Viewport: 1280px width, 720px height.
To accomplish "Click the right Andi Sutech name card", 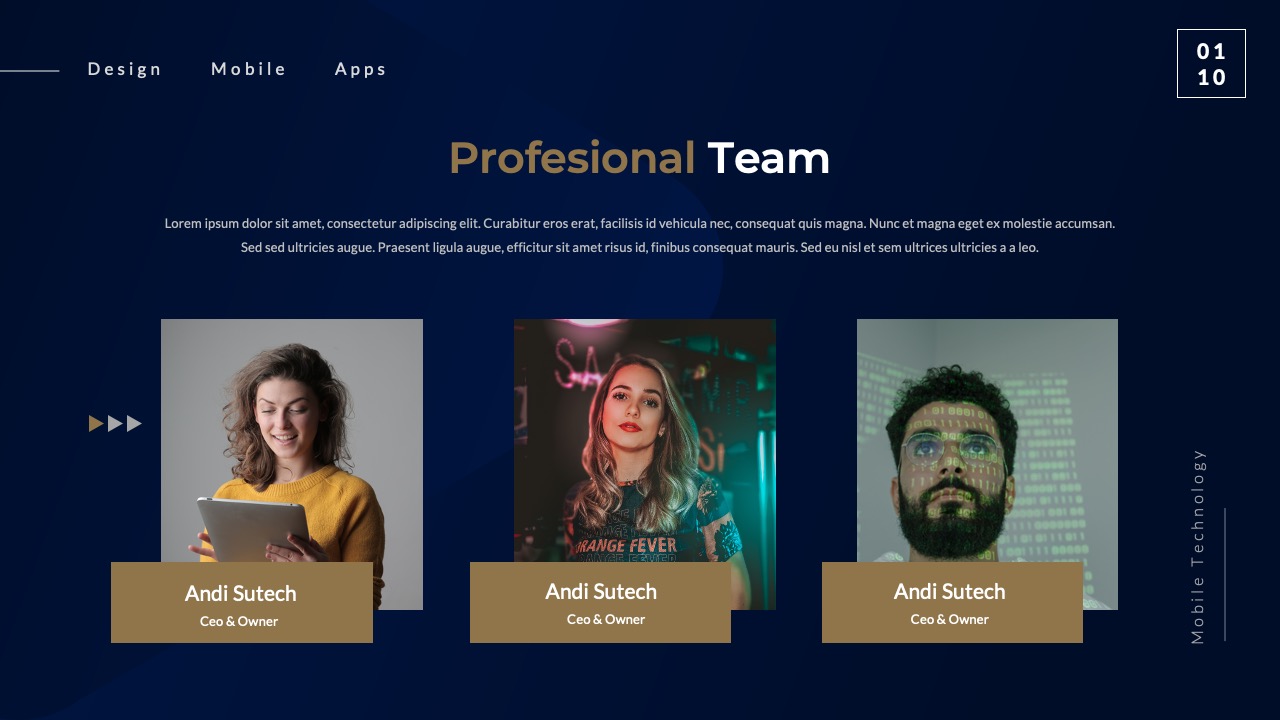I will [952, 602].
